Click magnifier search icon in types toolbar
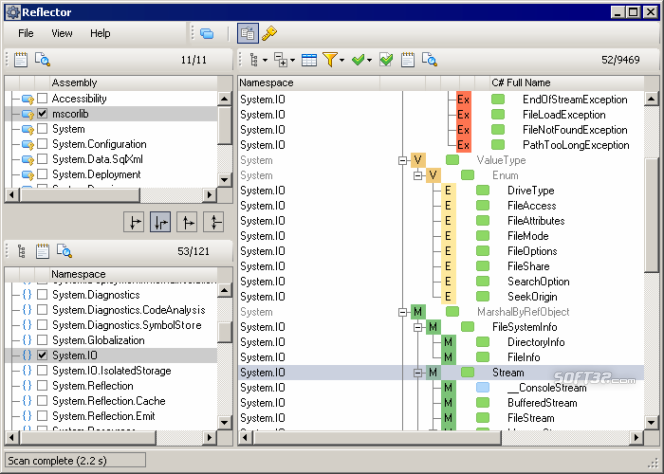Viewport: 664px width, 474px height. coord(429,60)
